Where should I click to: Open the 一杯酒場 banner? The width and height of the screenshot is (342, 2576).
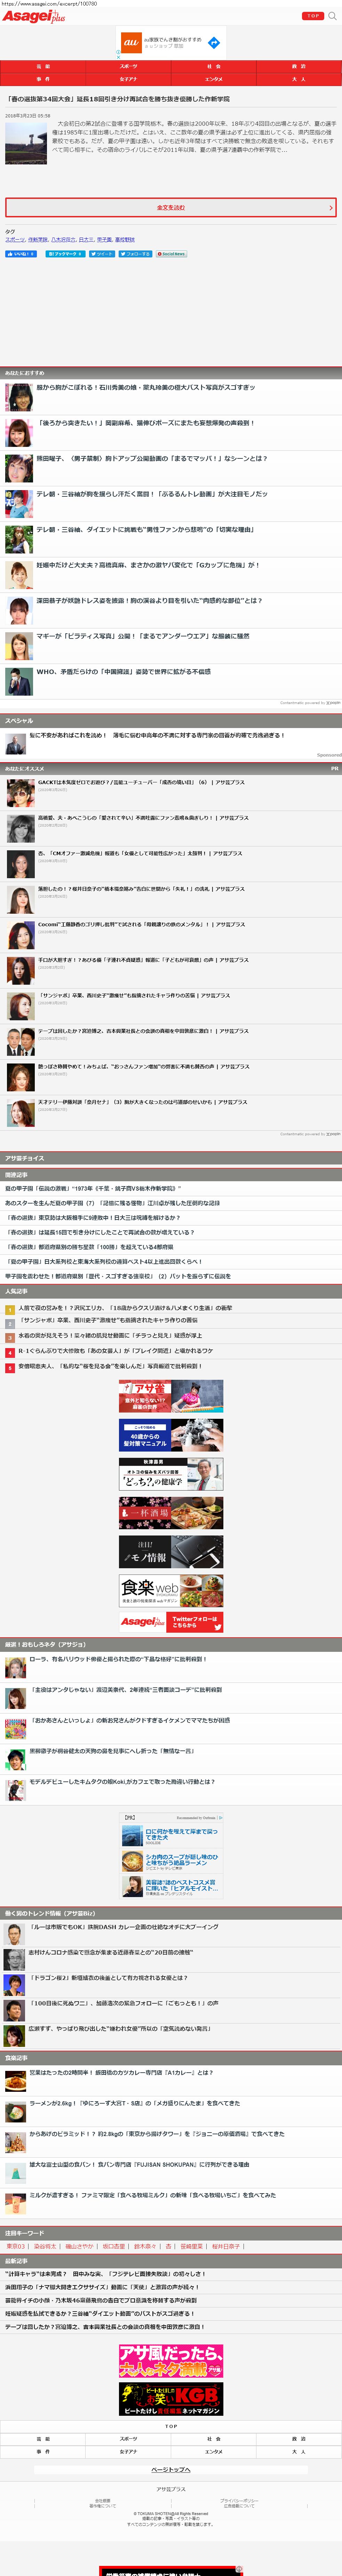[x=171, y=1513]
